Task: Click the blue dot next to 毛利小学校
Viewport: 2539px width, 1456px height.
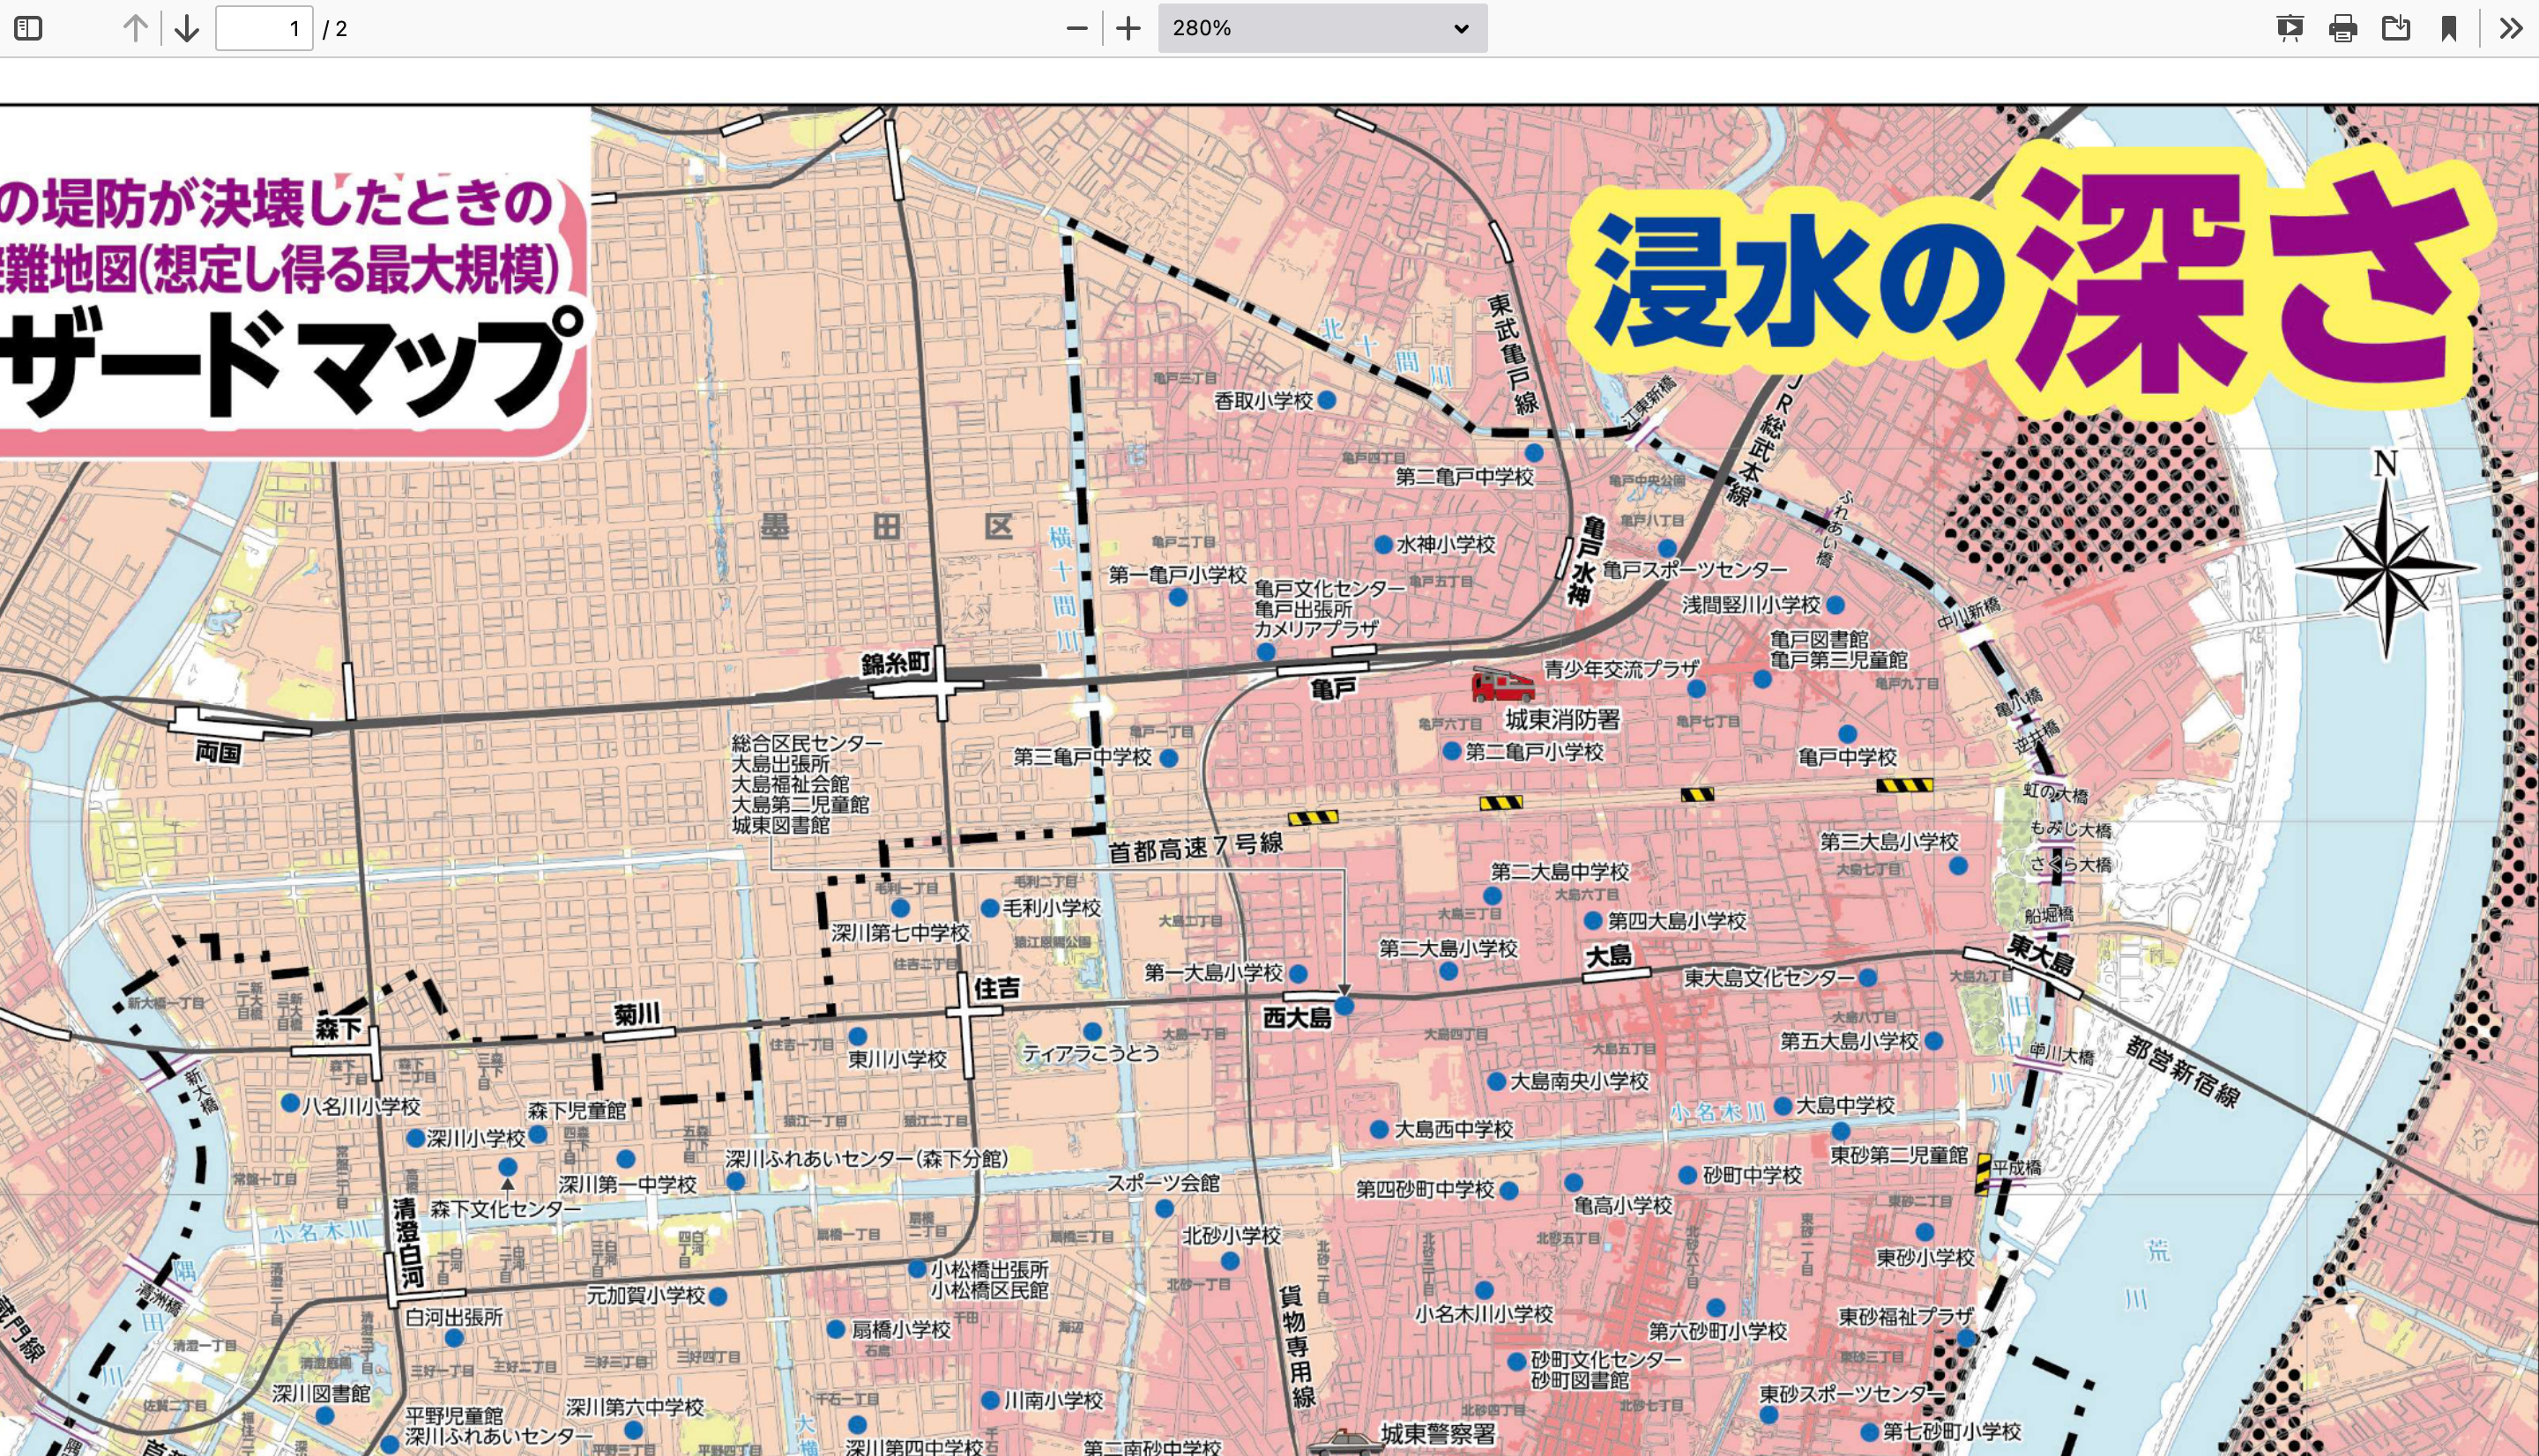Action: (x=990, y=908)
